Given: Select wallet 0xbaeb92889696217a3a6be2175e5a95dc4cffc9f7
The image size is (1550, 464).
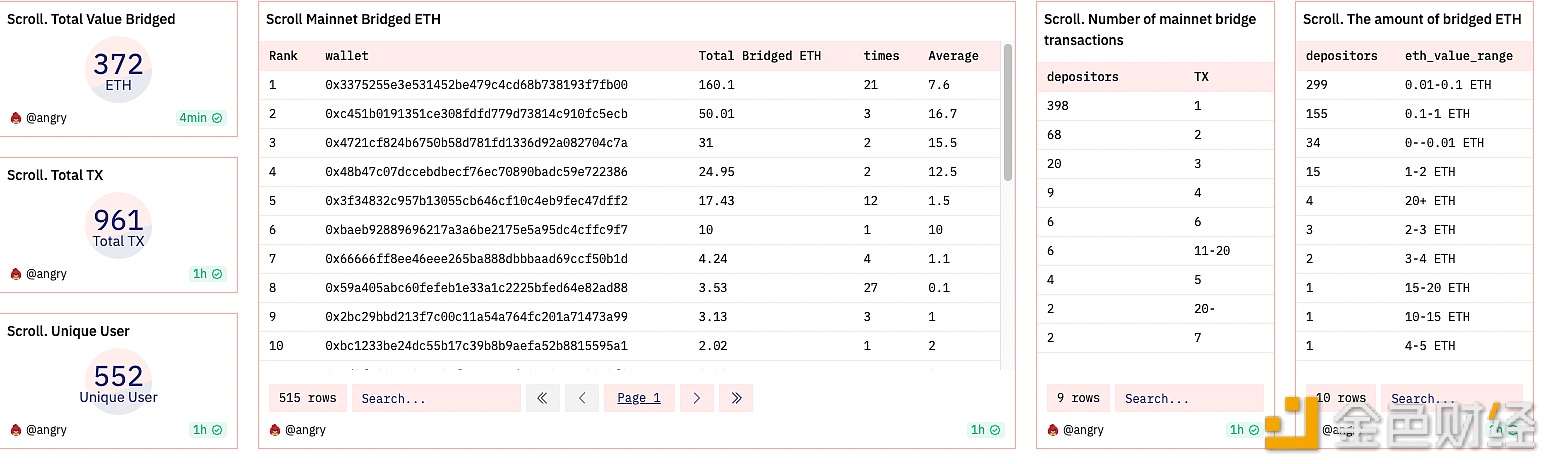Looking at the screenshot, I should [476, 230].
